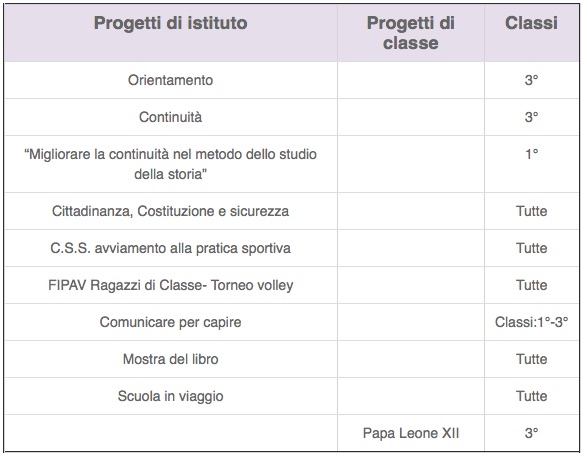Select Cittadinanza, Costituzione e sicurezza cell
Screen dimensions: 584x457
click(x=171, y=211)
